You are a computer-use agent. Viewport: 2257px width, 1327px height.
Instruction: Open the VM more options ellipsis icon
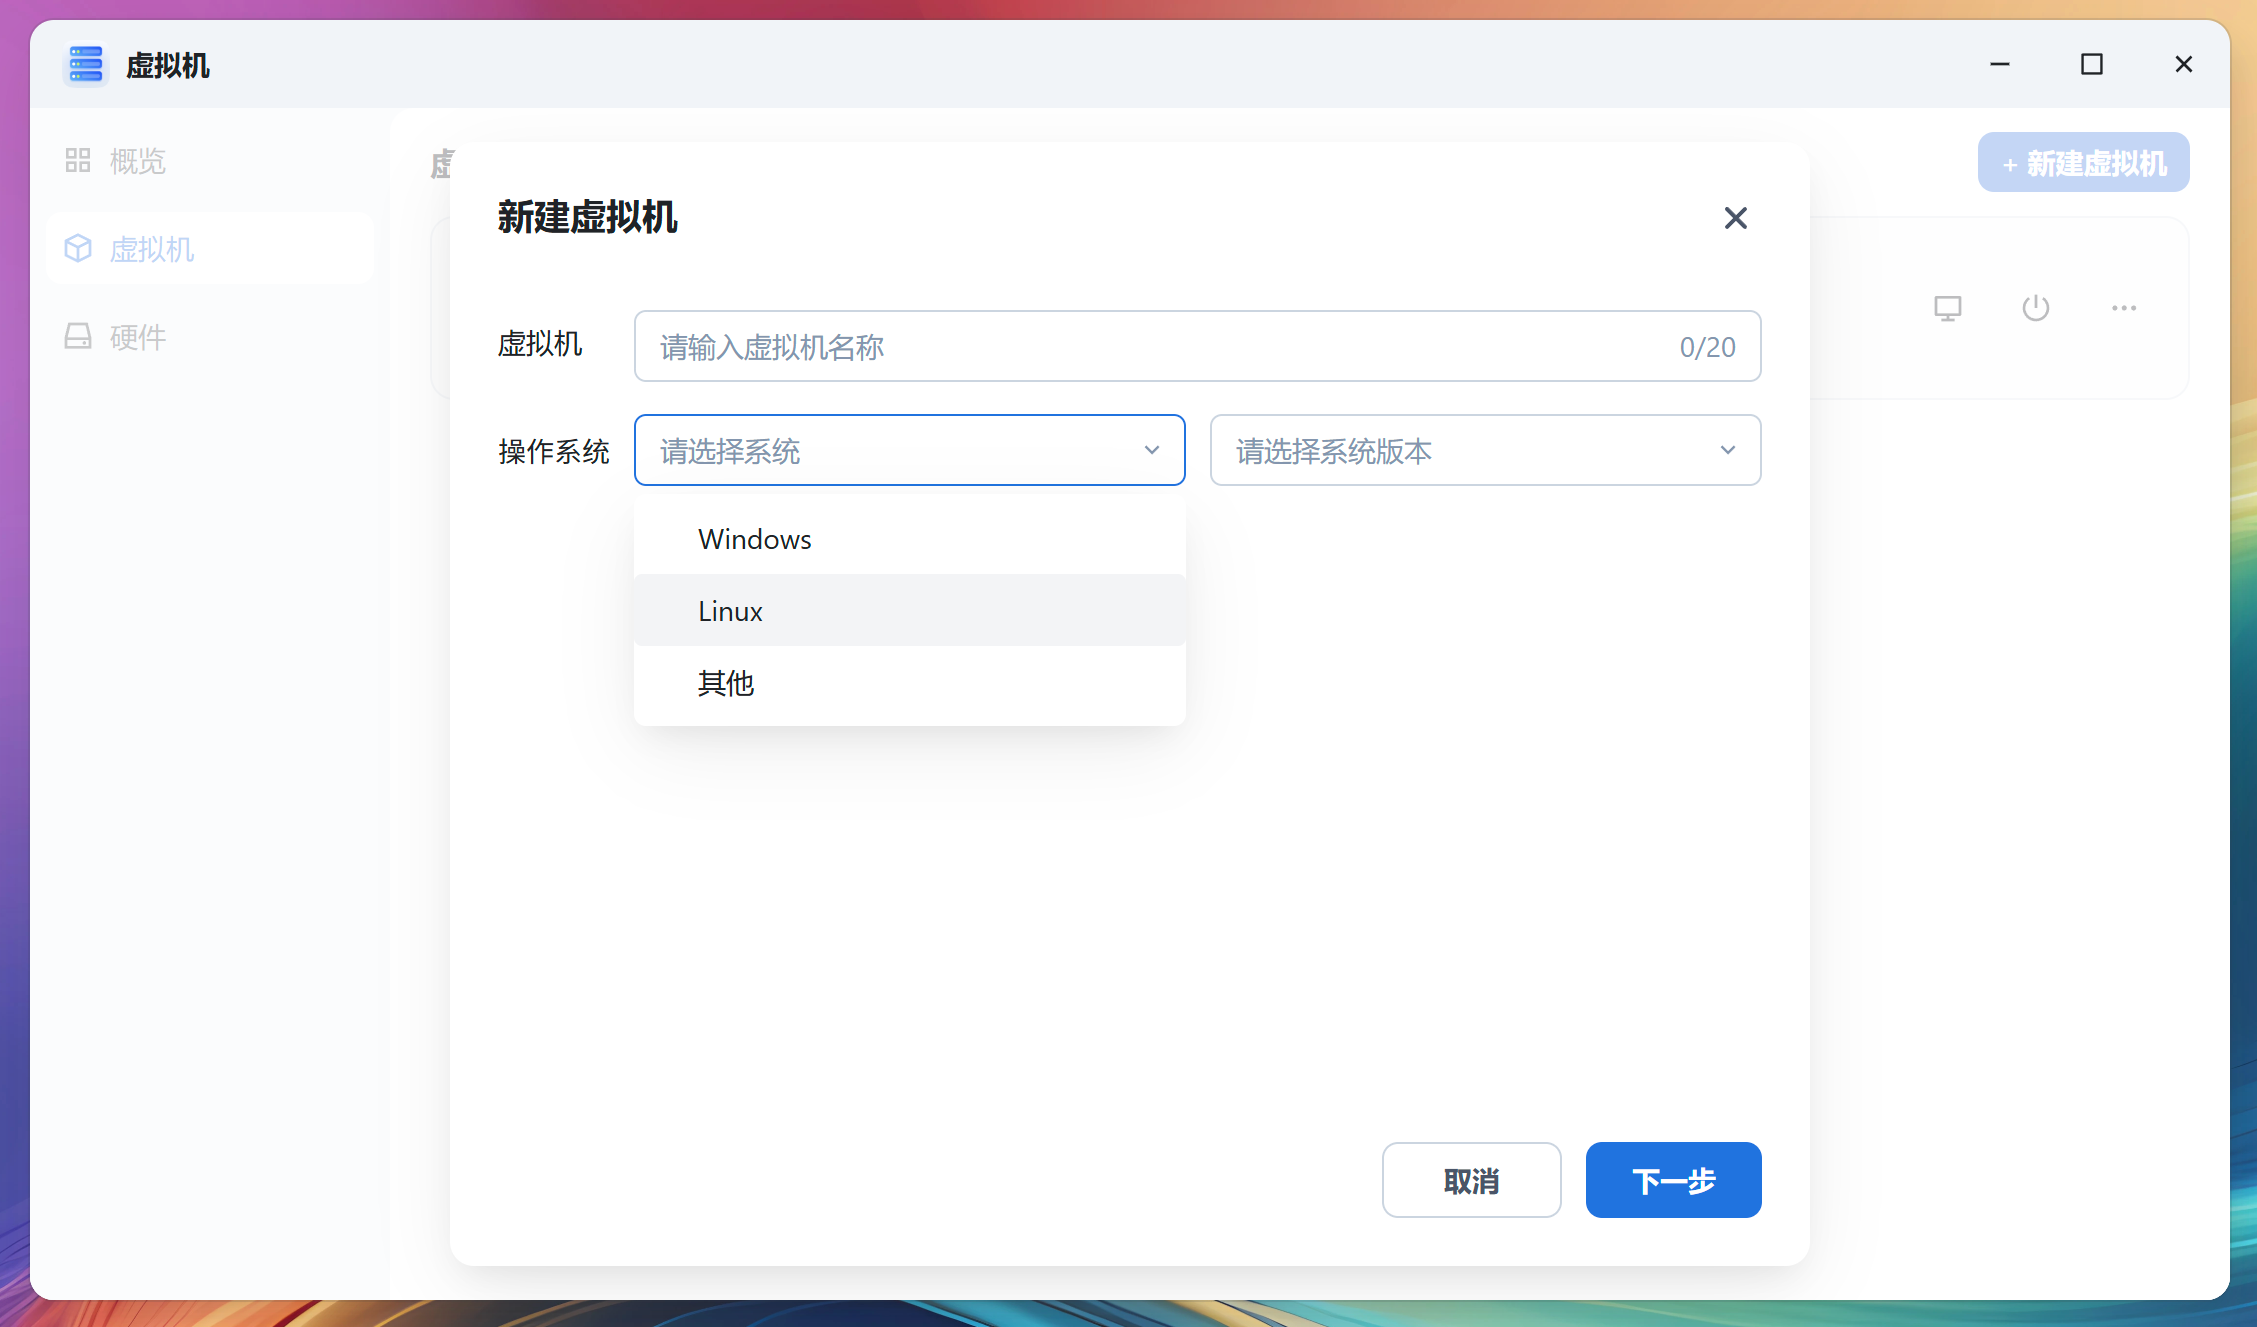click(2124, 308)
